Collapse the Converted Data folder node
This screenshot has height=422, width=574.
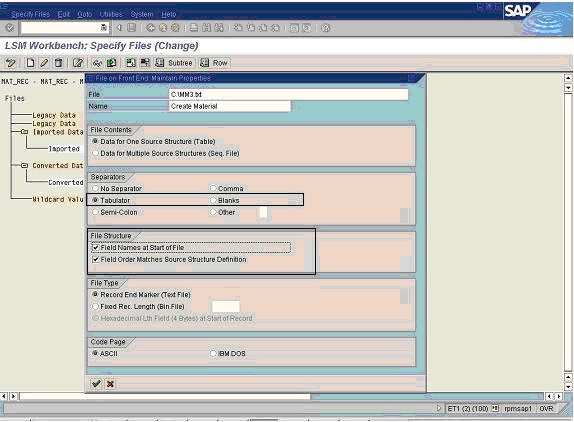pyautogui.click(x=24, y=165)
